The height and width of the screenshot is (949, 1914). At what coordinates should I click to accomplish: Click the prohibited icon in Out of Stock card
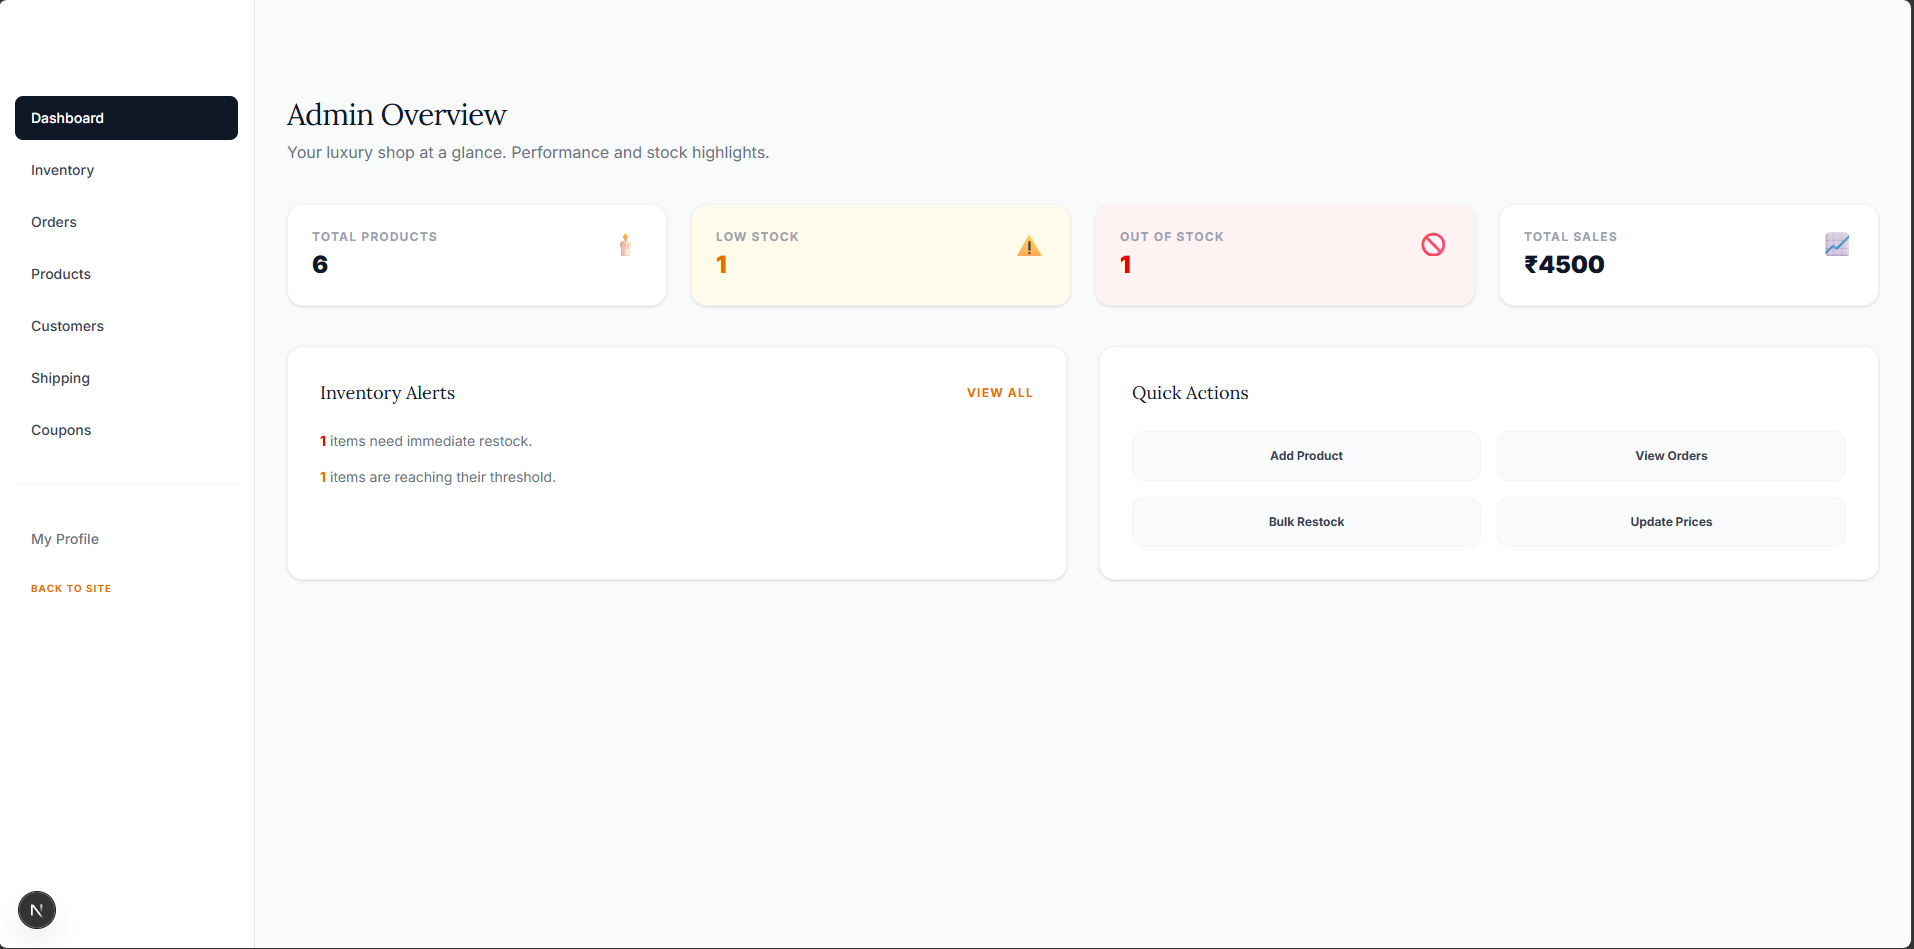(1433, 245)
